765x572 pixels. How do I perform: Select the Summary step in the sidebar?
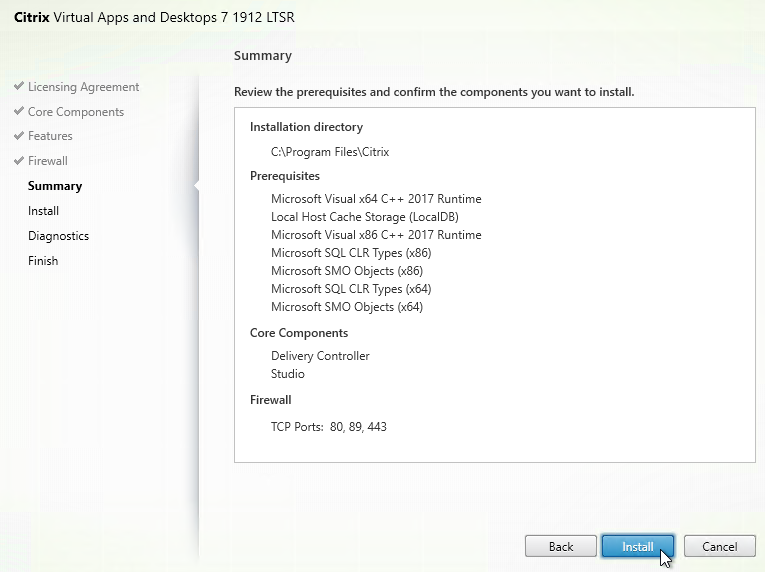[x=55, y=186]
